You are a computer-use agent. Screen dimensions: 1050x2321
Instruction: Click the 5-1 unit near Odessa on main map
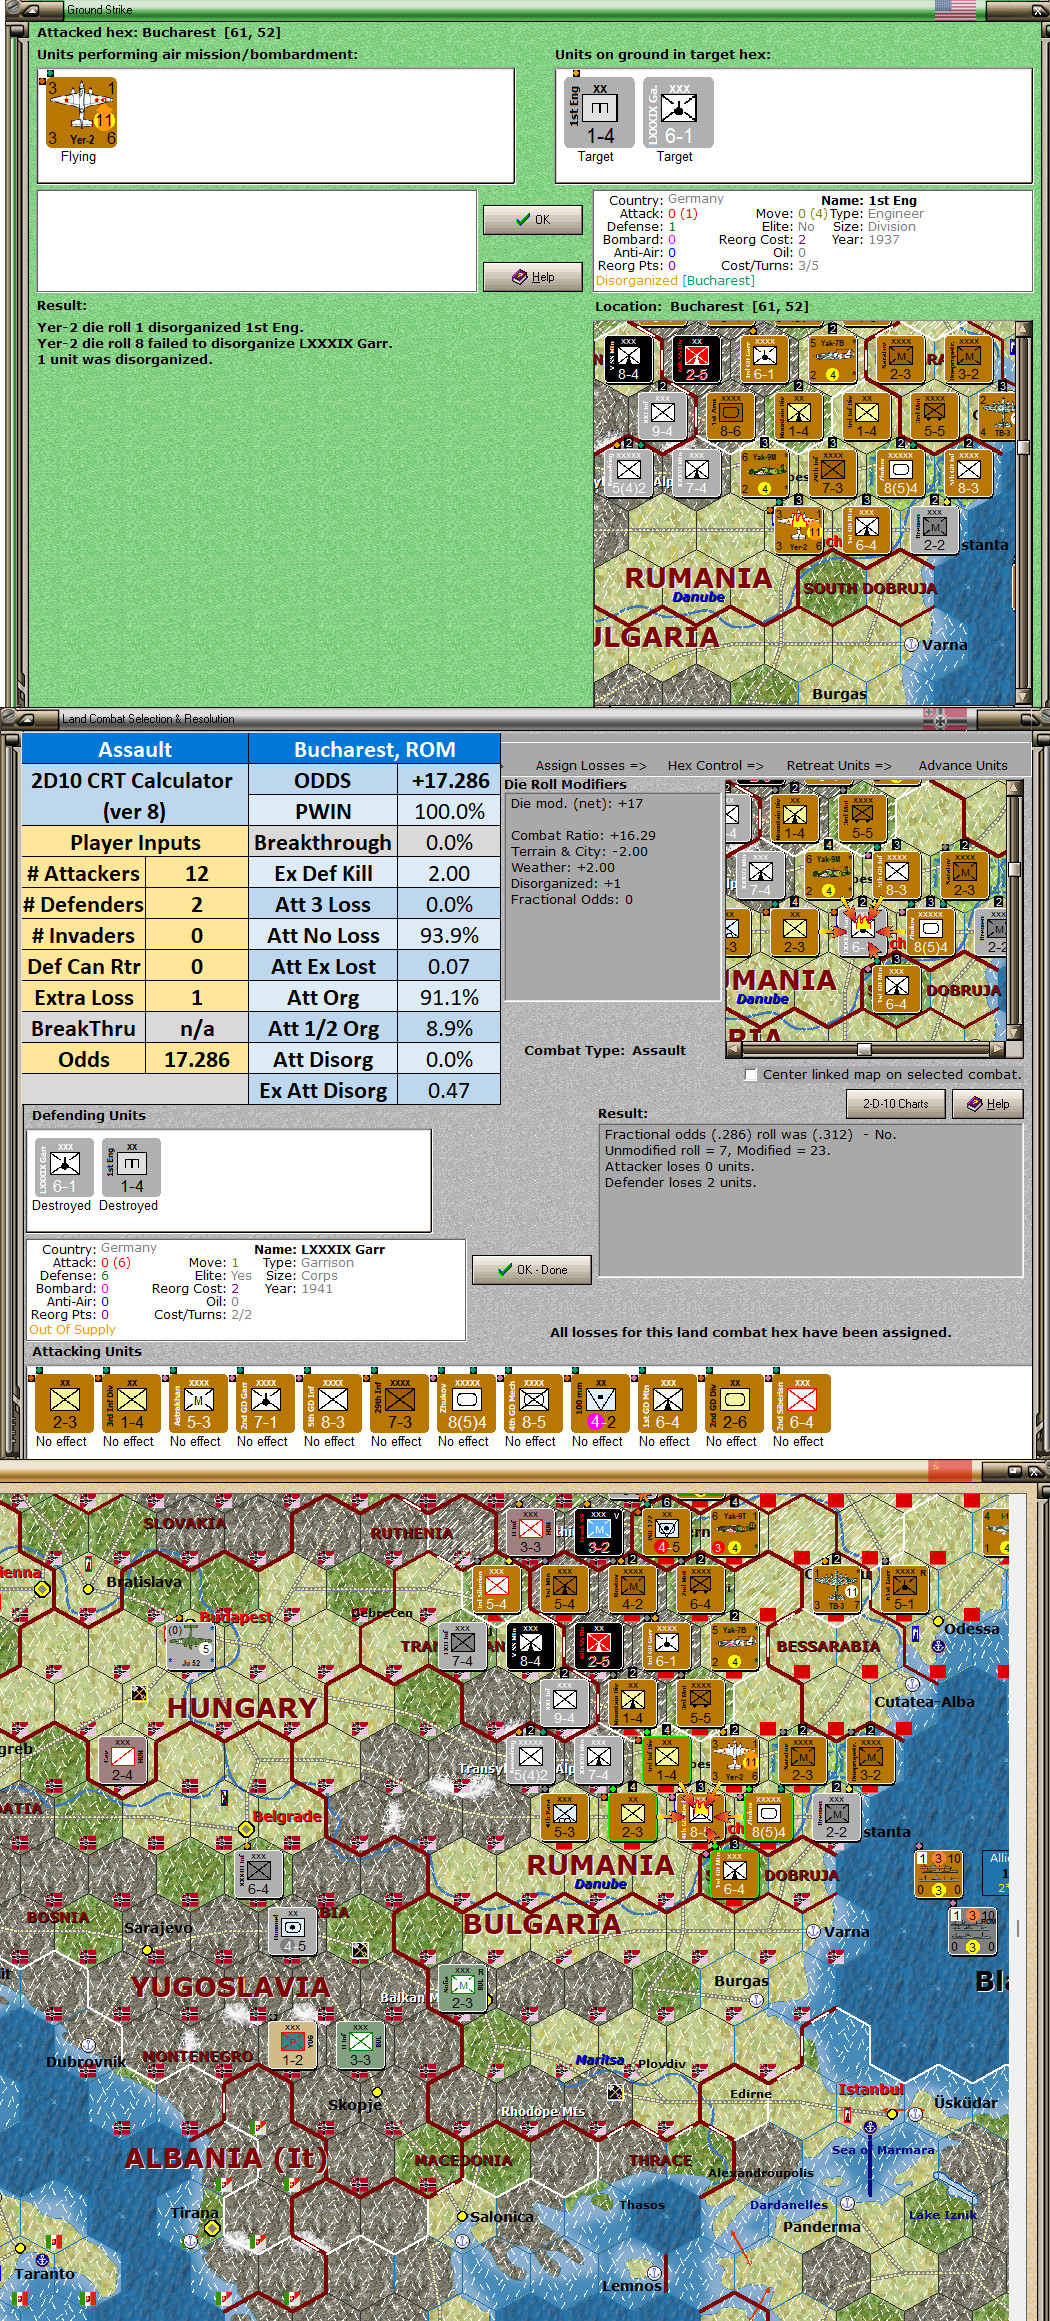coord(904,1588)
